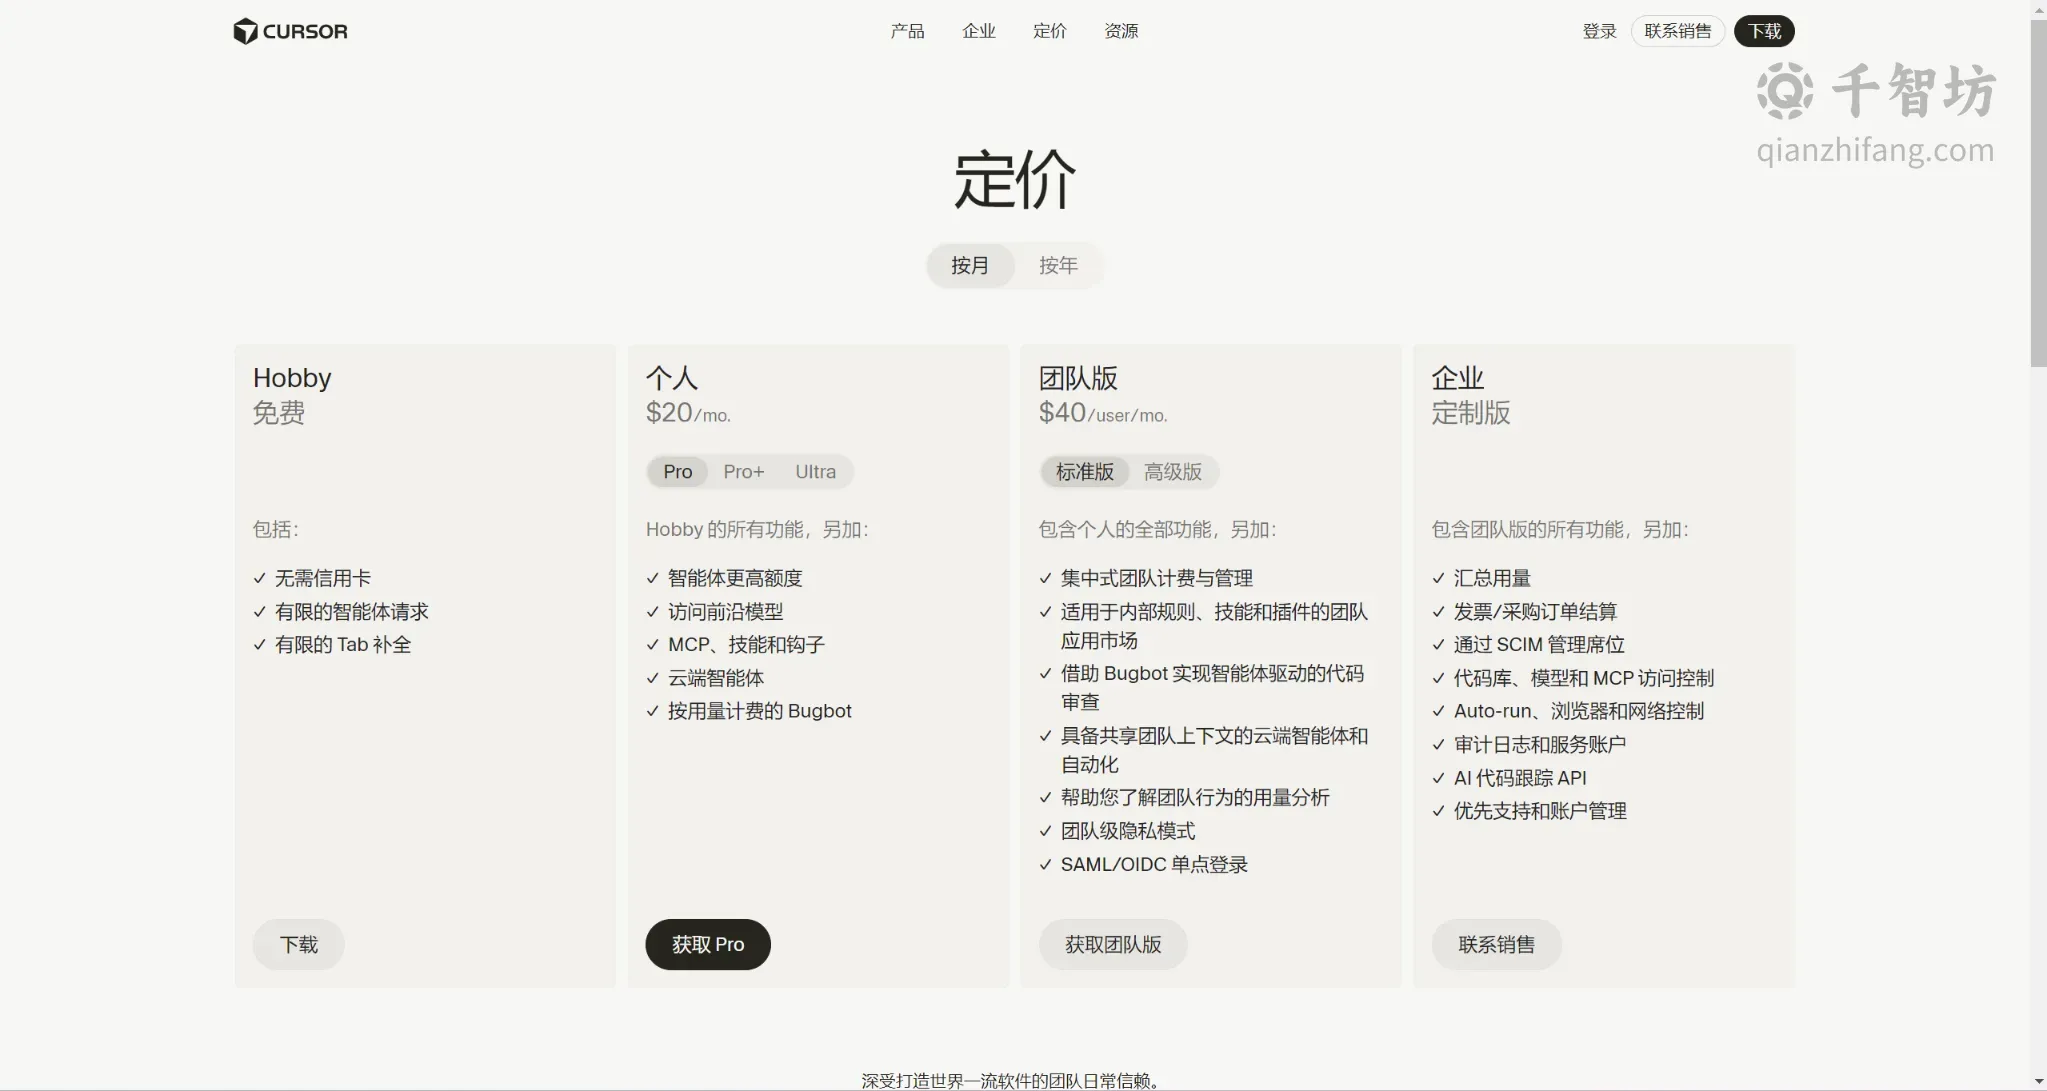Click the checkmark beside 有限的 Tab 补全
This screenshot has width=2047, height=1091.
point(259,645)
